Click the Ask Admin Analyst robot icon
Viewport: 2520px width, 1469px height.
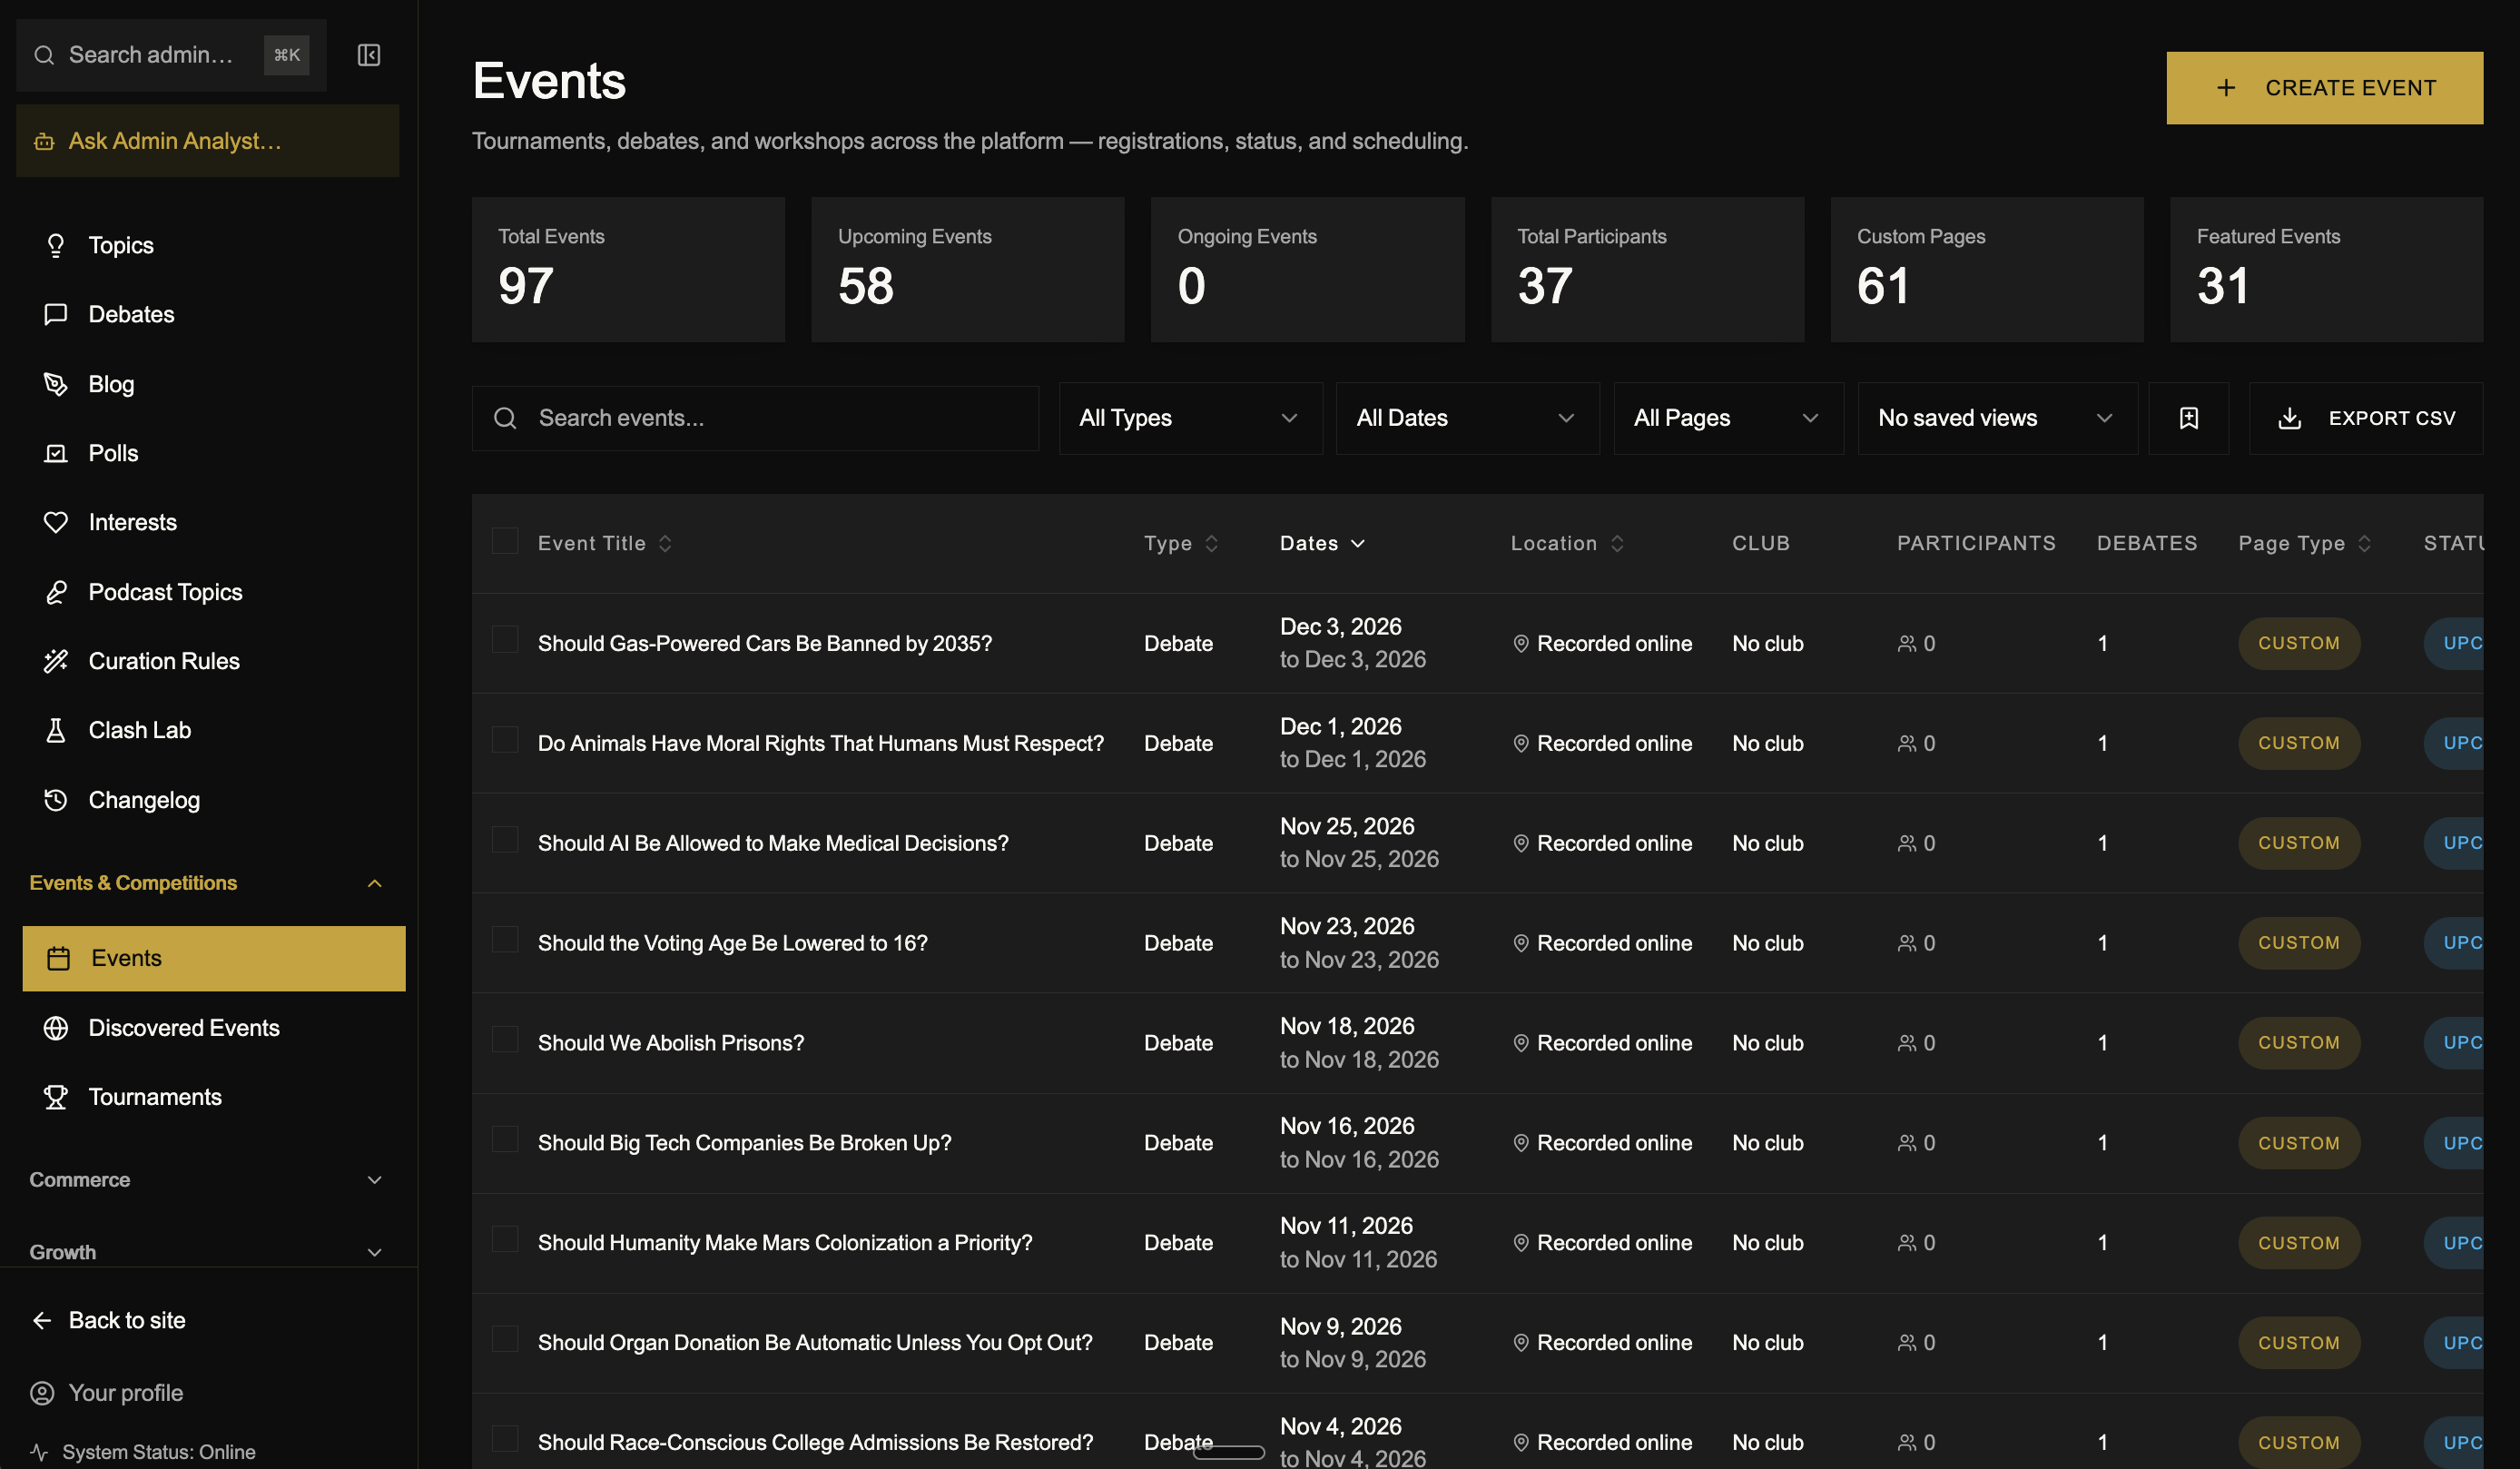click(x=44, y=141)
